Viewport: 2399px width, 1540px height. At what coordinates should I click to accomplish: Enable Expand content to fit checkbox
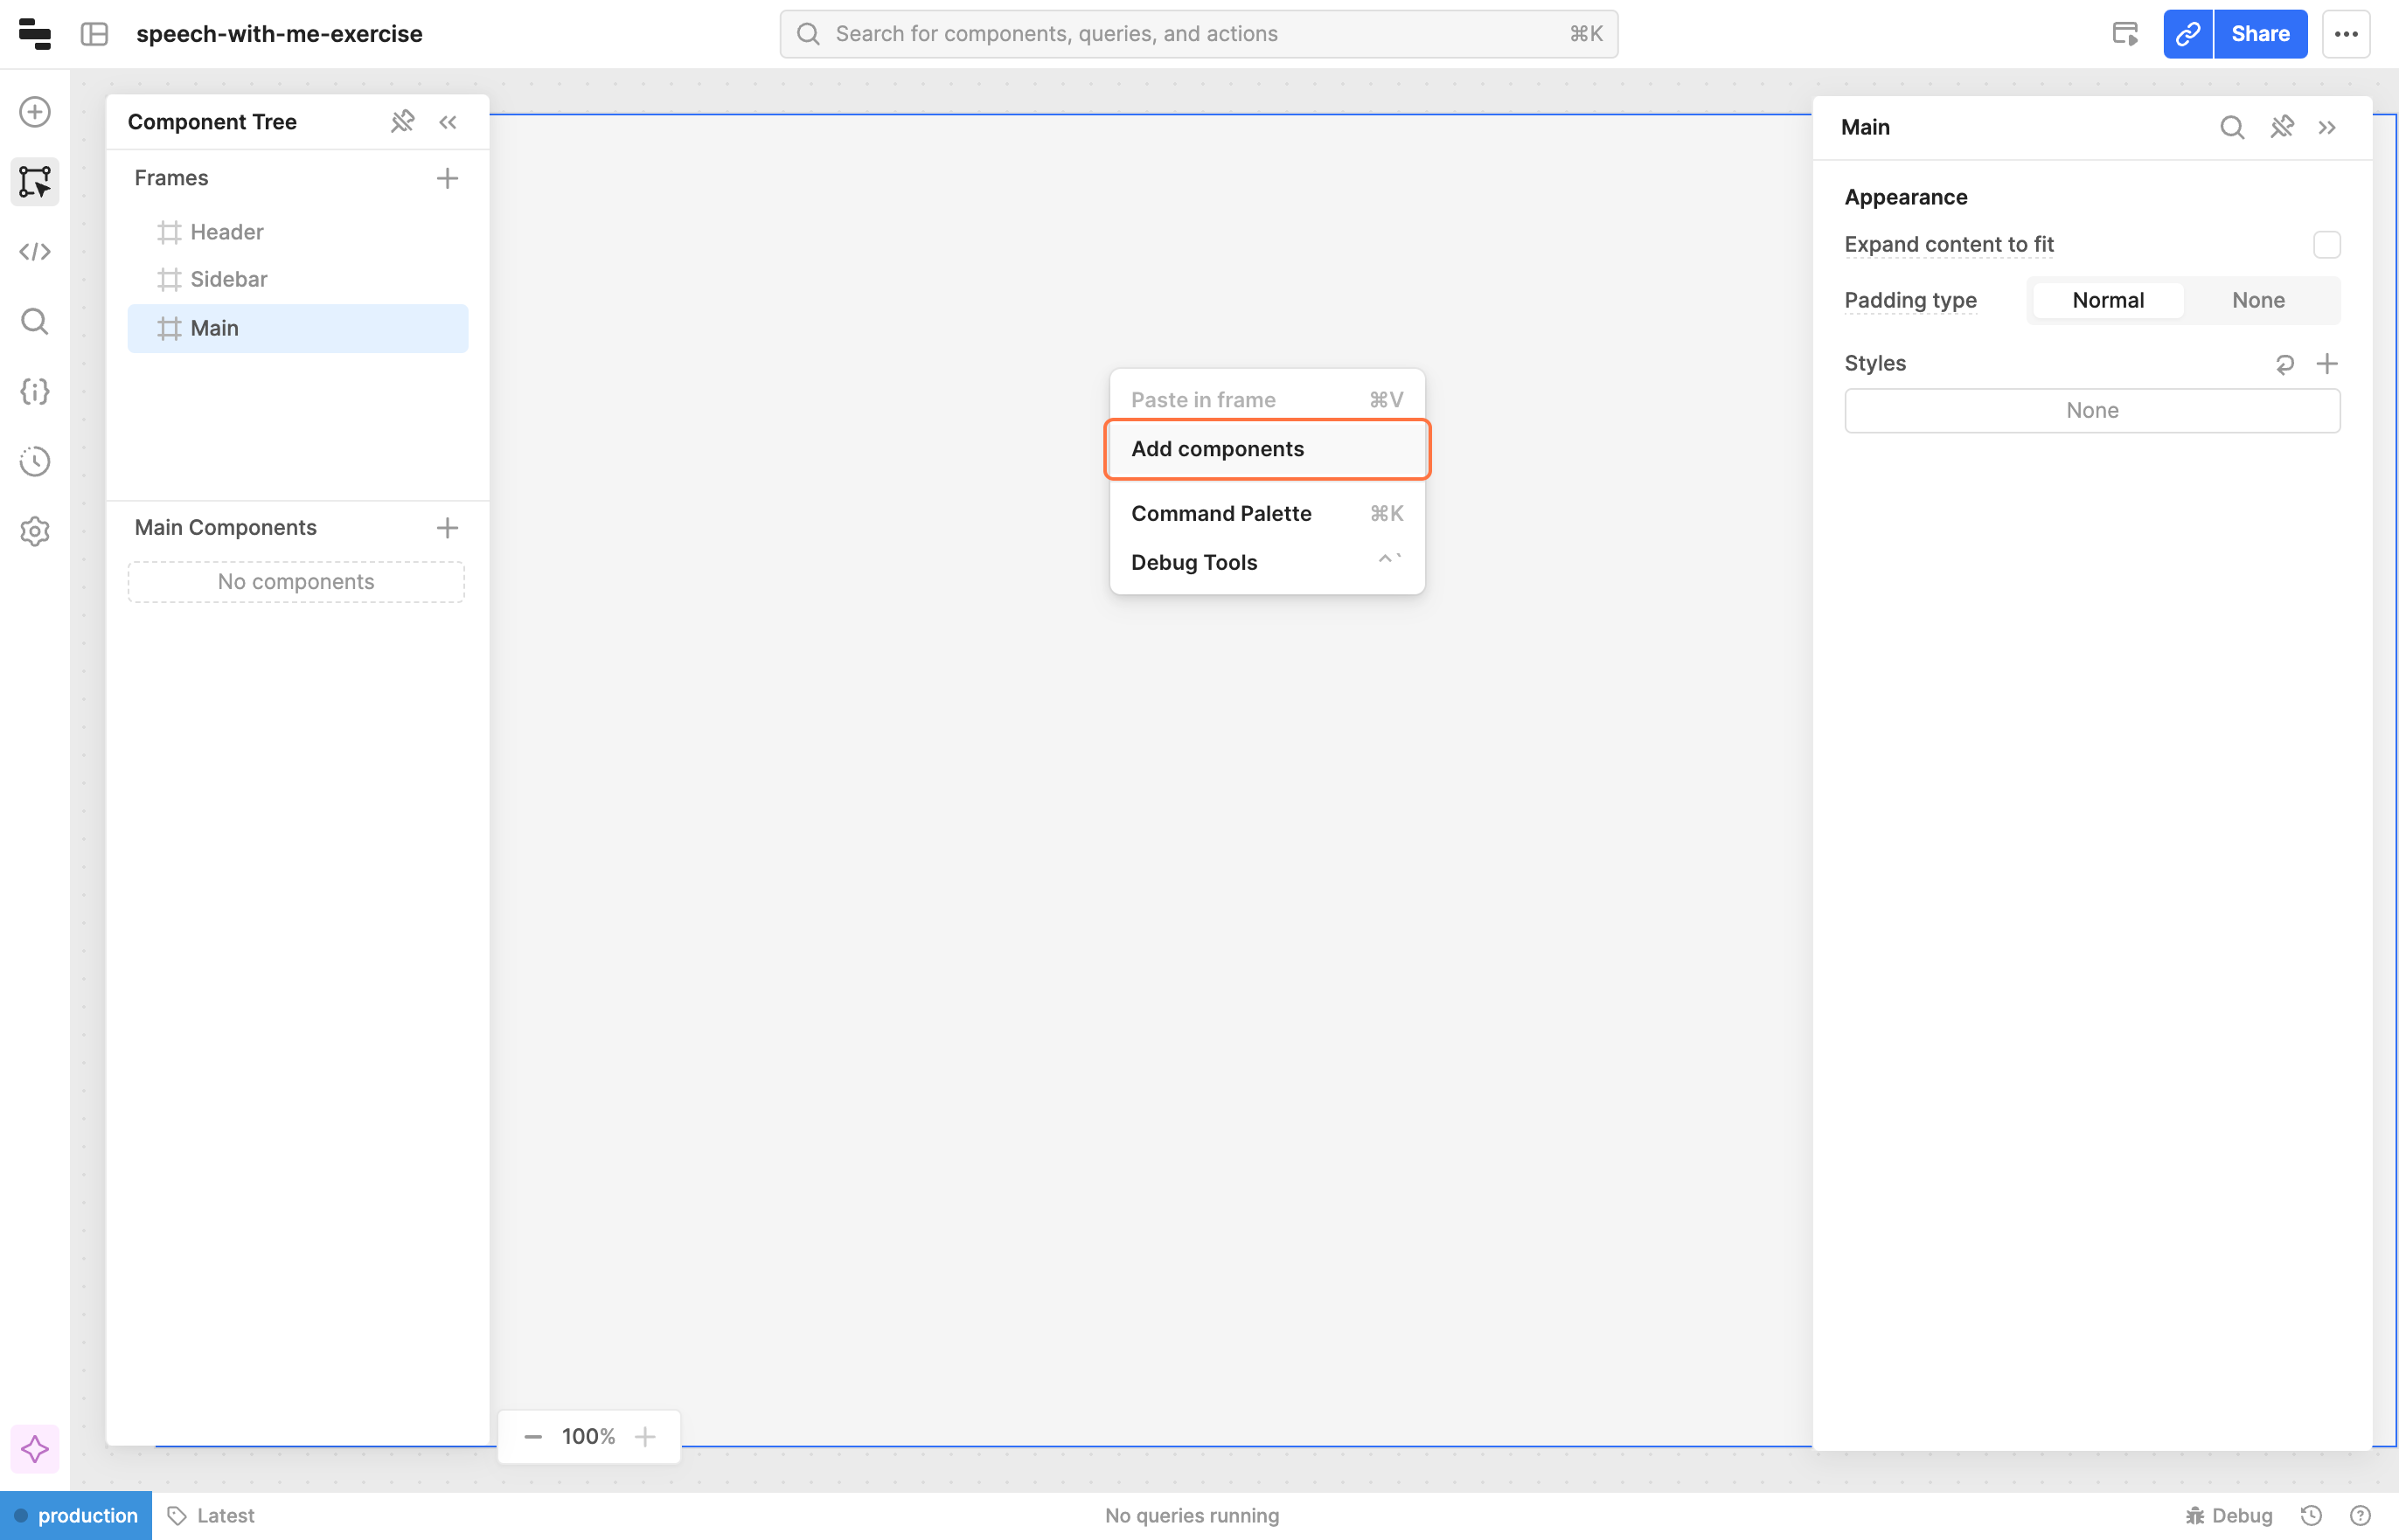click(2326, 245)
